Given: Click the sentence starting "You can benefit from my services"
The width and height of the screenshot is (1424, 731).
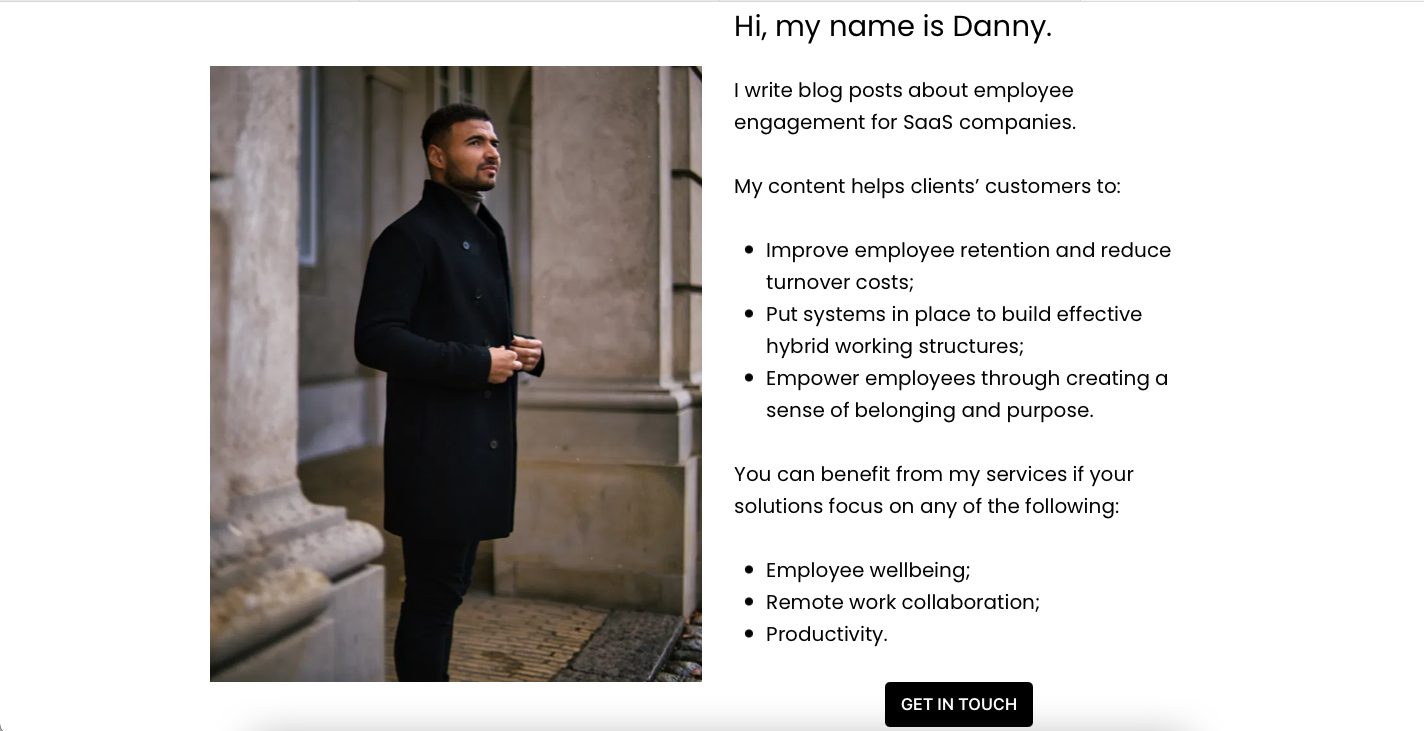Looking at the screenshot, I should tap(933, 490).
